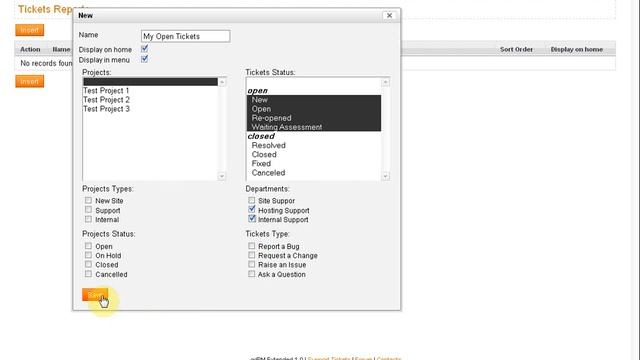
Task: Check the Support project type
Action: click(x=88, y=210)
